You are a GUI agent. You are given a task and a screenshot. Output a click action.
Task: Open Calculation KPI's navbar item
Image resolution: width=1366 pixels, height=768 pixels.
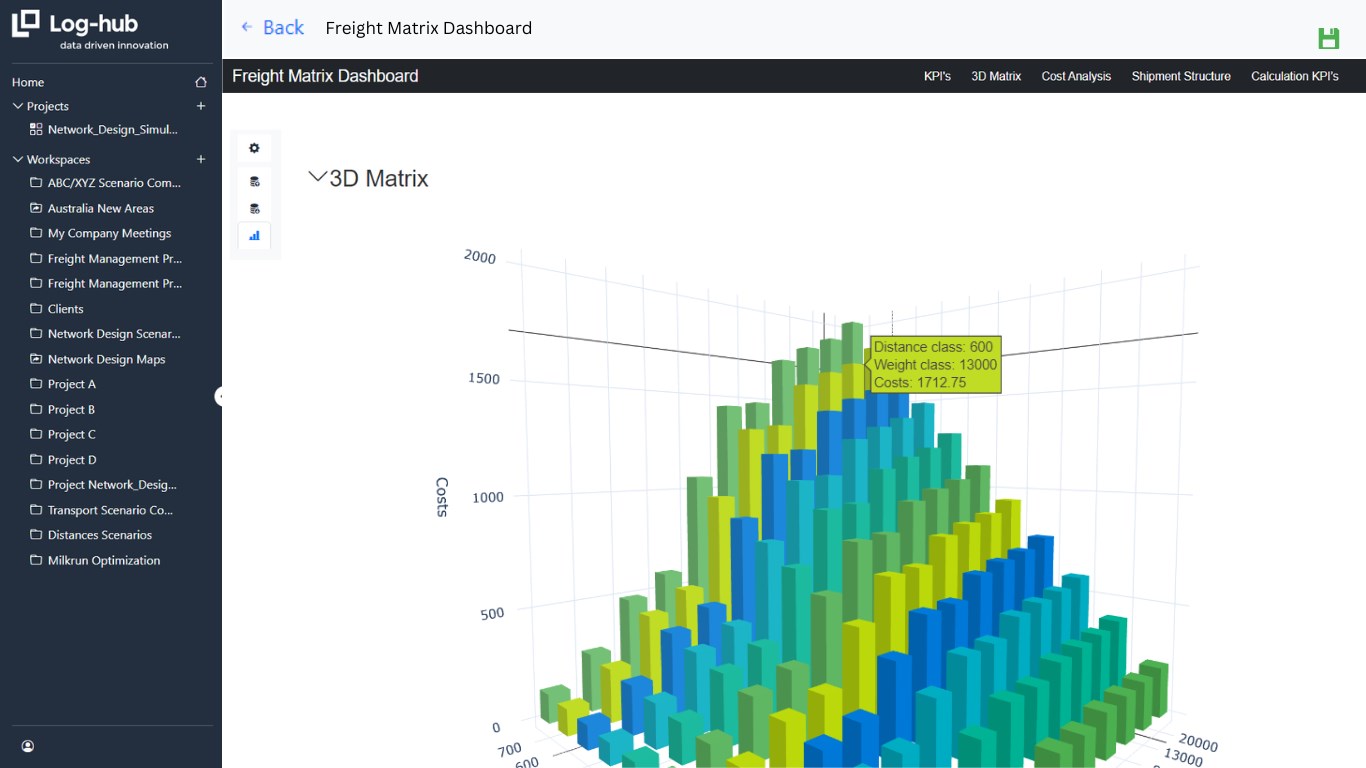1295,76
